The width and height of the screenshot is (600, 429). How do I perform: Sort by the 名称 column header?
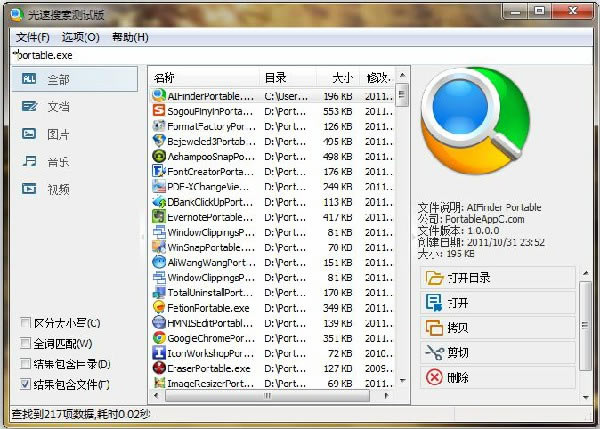click(204, 78)
